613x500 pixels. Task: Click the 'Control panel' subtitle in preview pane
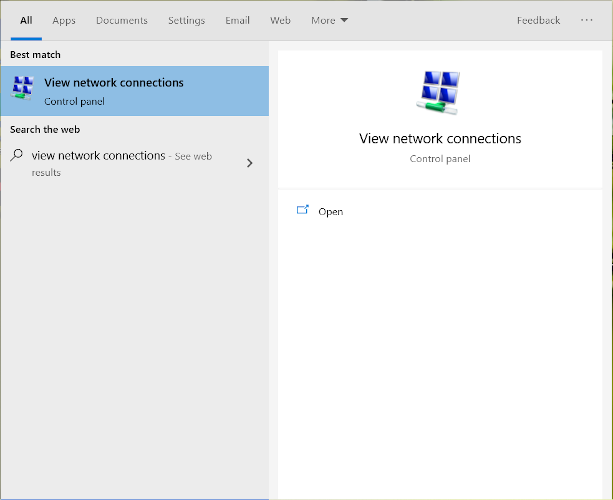[x=440, y=159]
